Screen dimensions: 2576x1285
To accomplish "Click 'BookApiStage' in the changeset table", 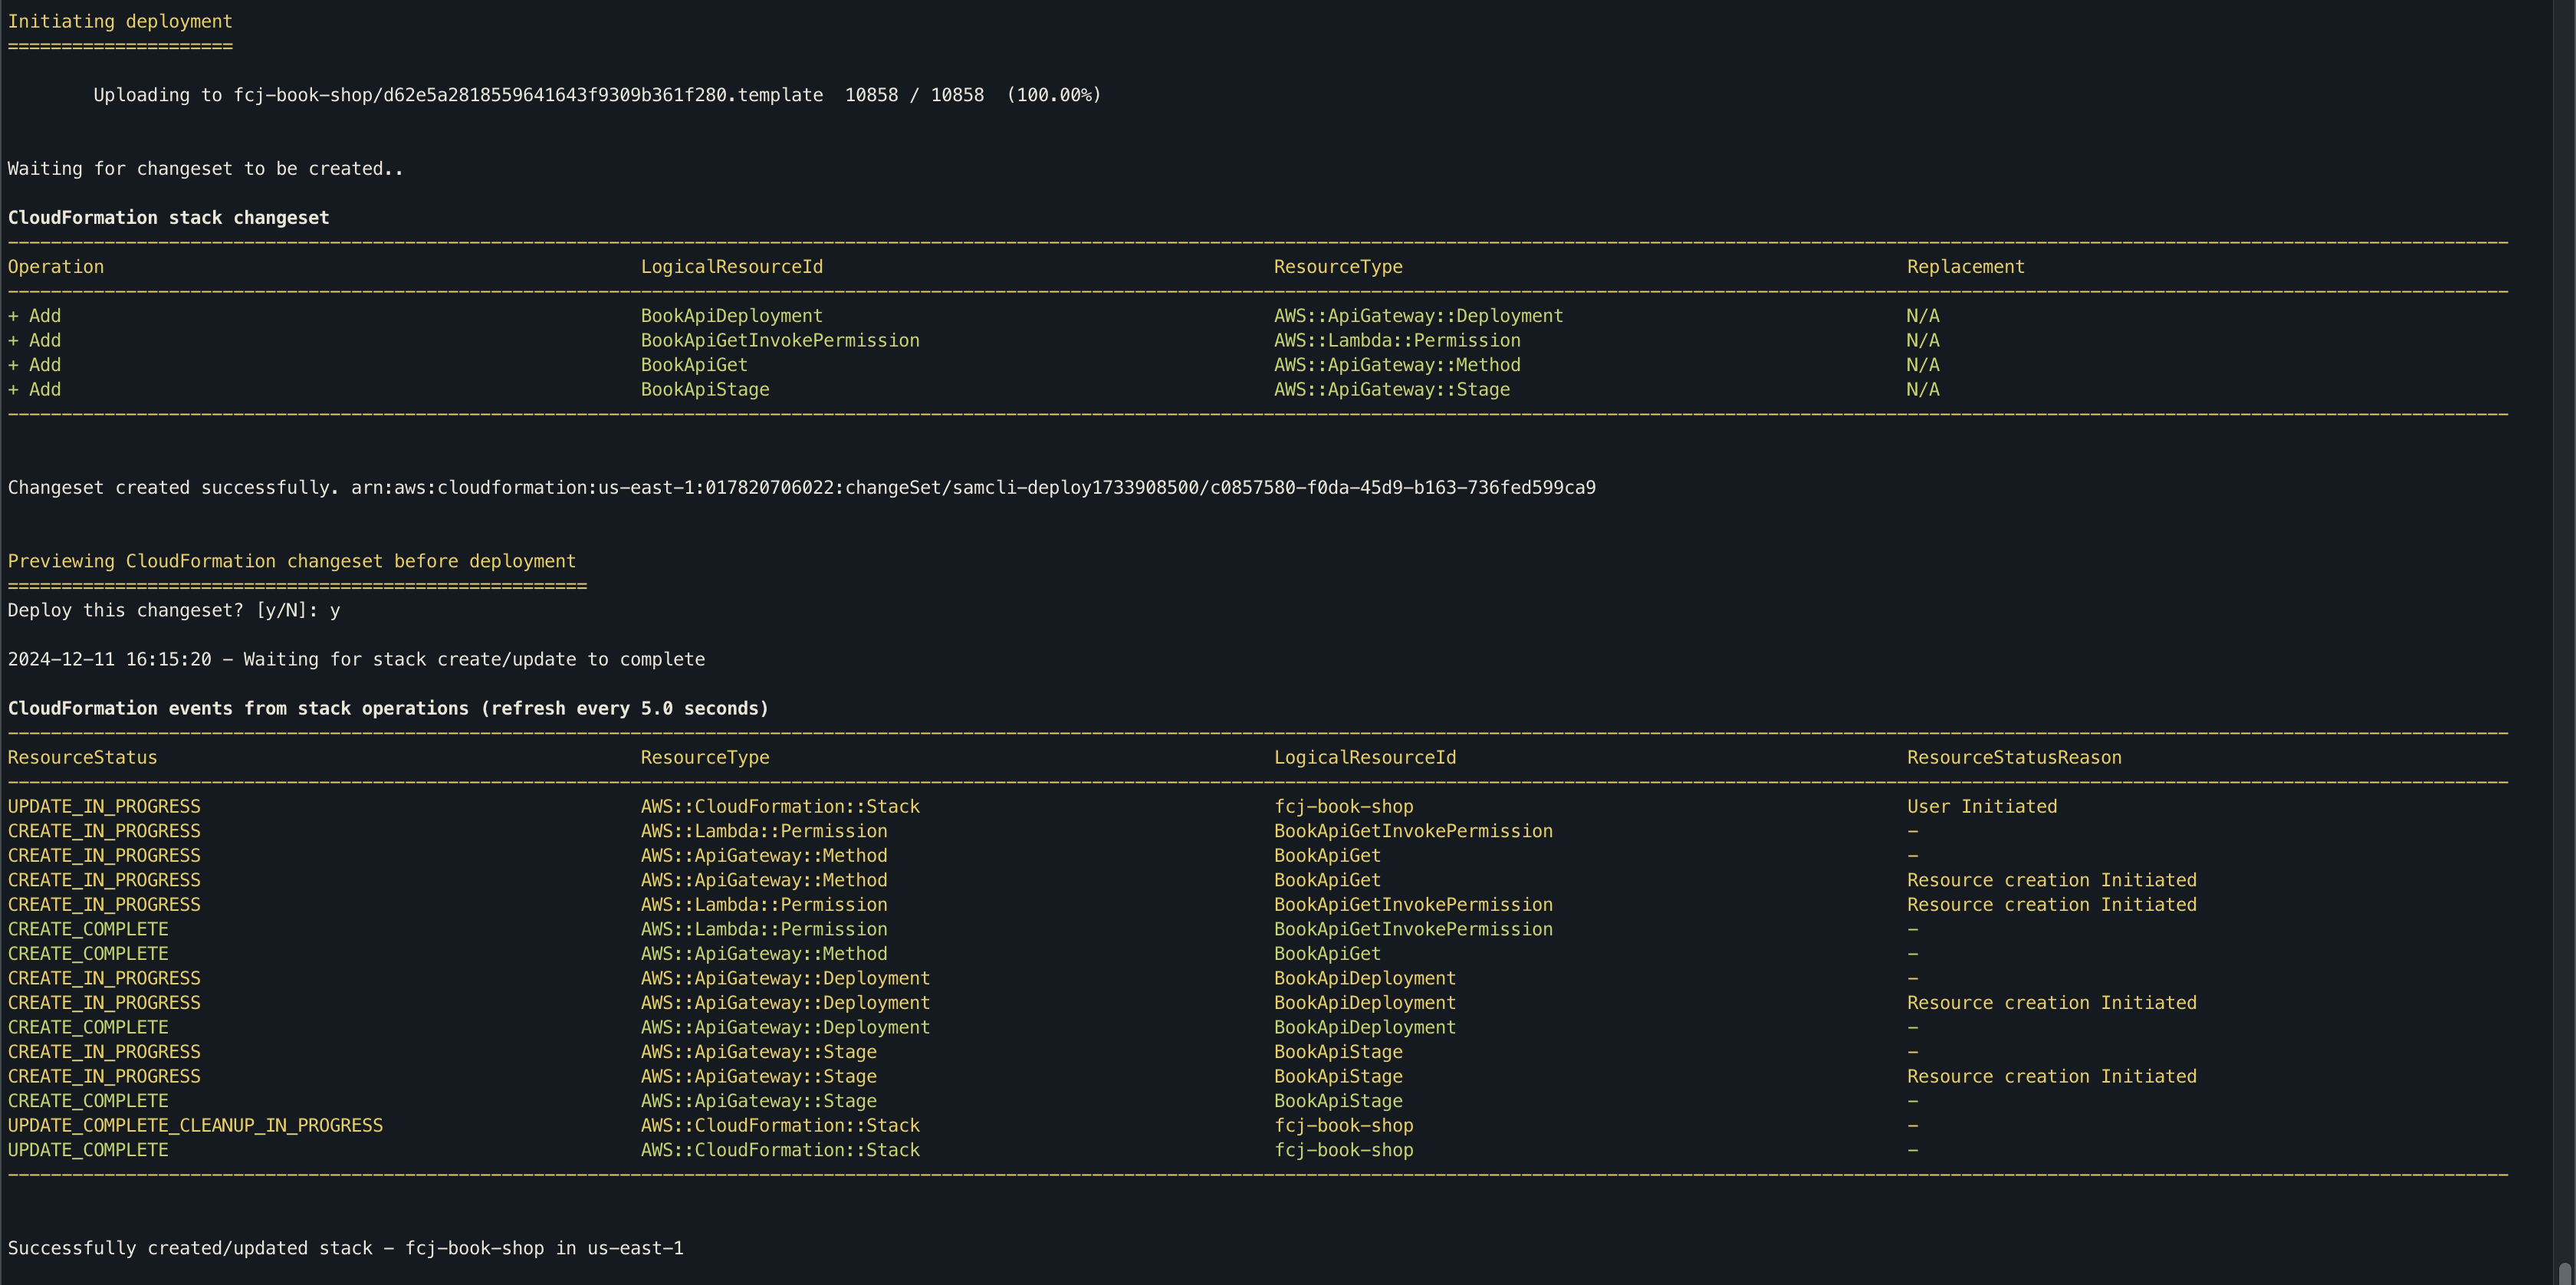I will [x=705, y=390].
